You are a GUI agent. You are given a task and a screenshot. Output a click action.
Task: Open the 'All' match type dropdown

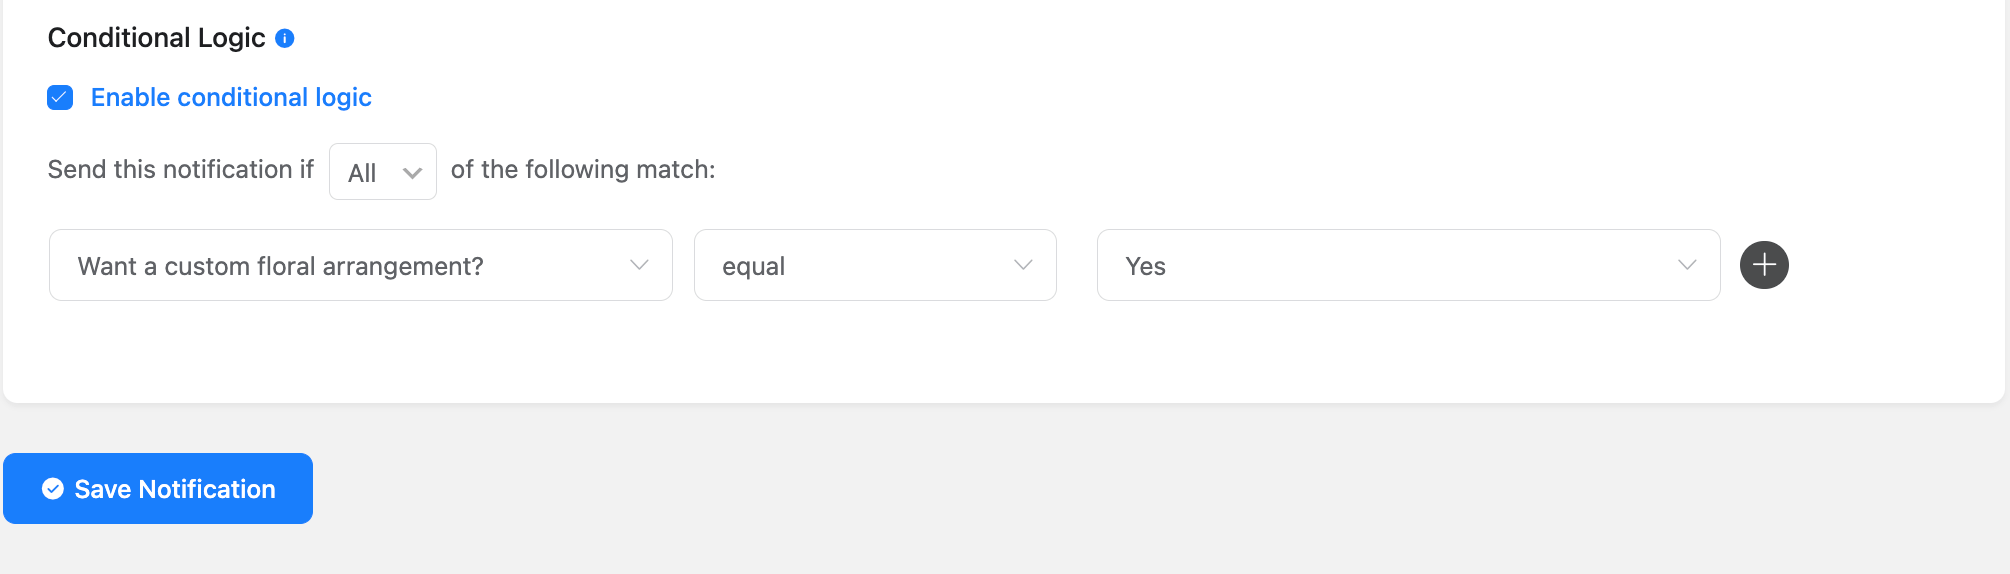[383, 172]
